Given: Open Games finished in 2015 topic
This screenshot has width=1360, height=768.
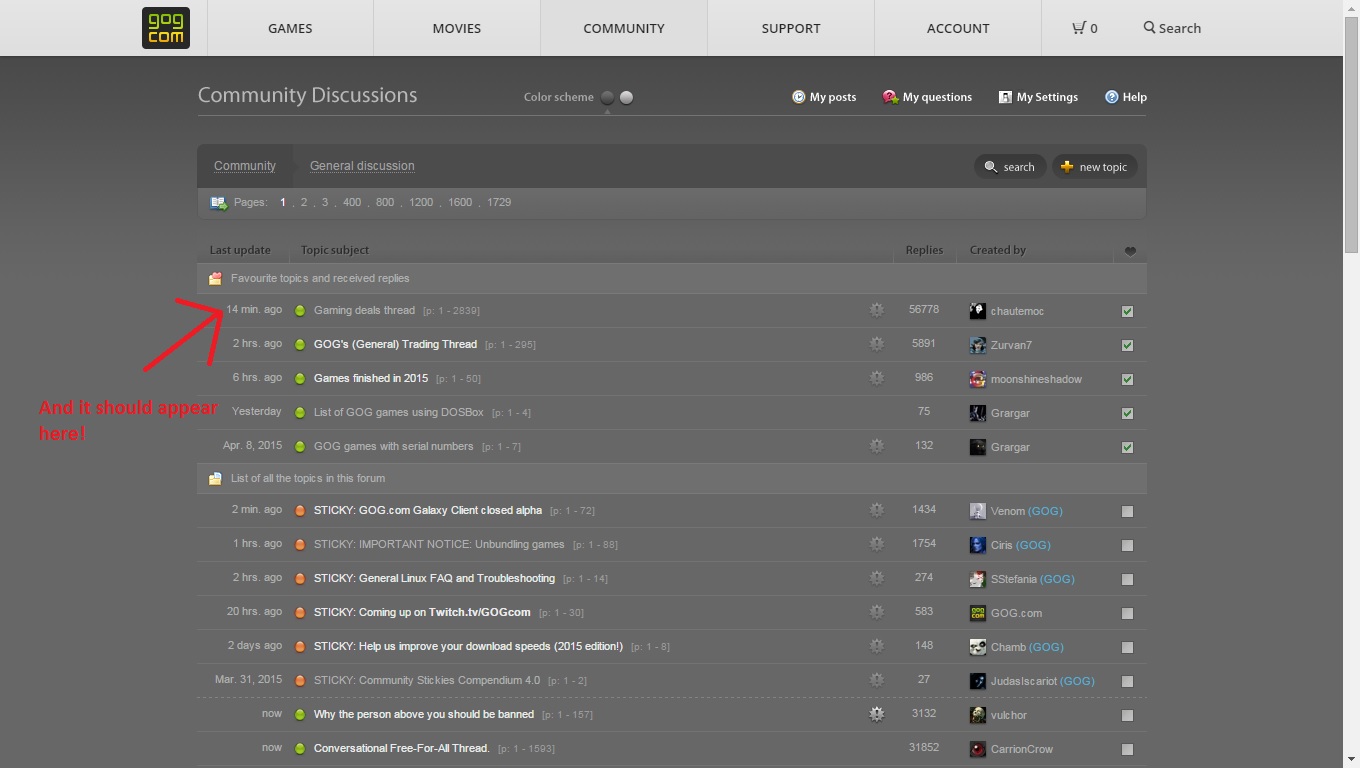Looking at the screenshot, I should pyautogui.click(x=371, y=378).
